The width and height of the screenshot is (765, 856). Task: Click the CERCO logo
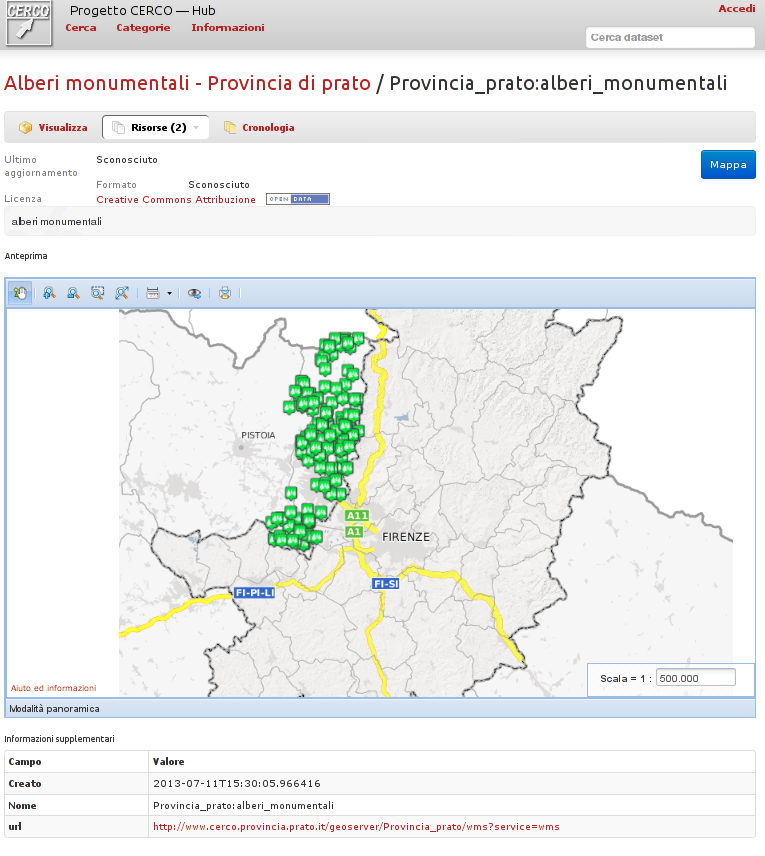pos(29,23)
